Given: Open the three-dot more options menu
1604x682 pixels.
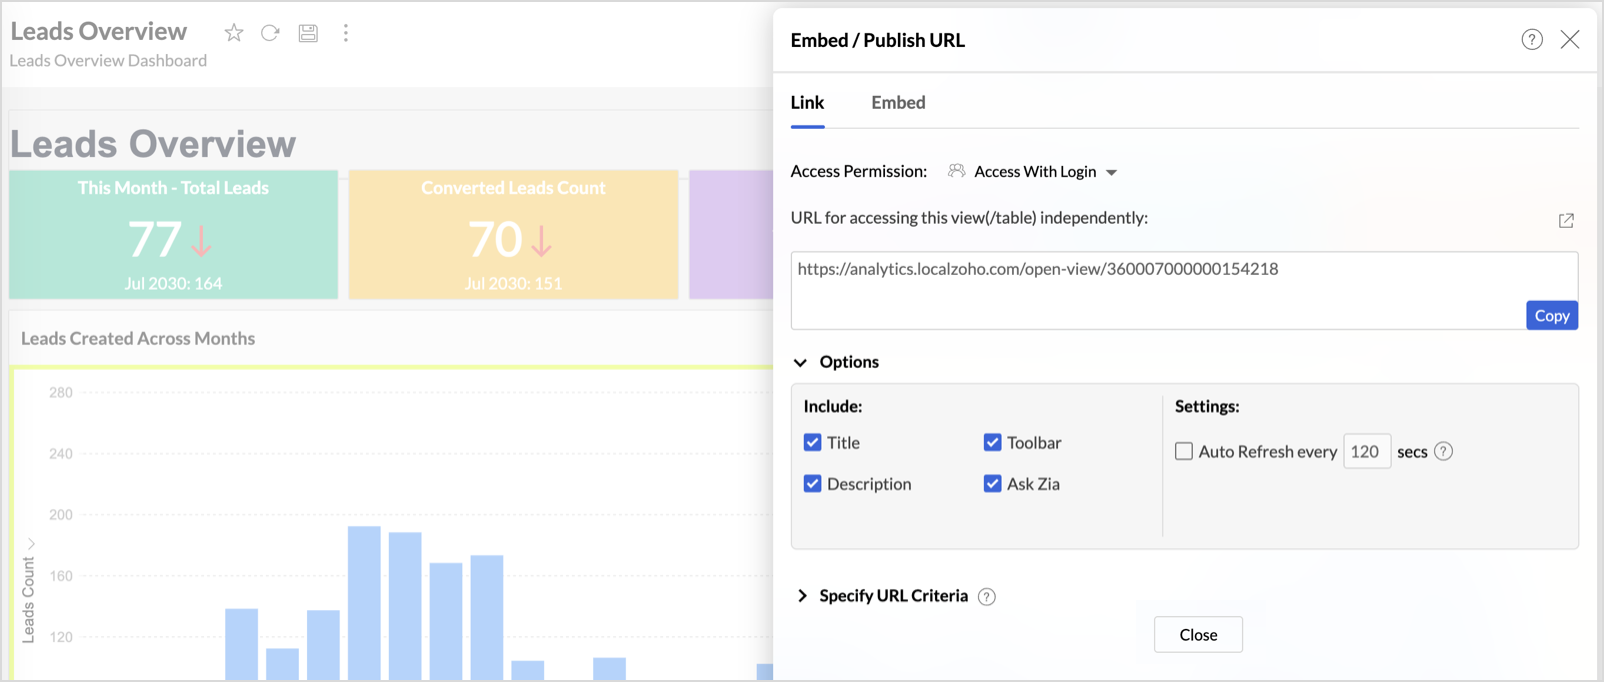Looking at the screenshot, I should [x=346, y=33].
